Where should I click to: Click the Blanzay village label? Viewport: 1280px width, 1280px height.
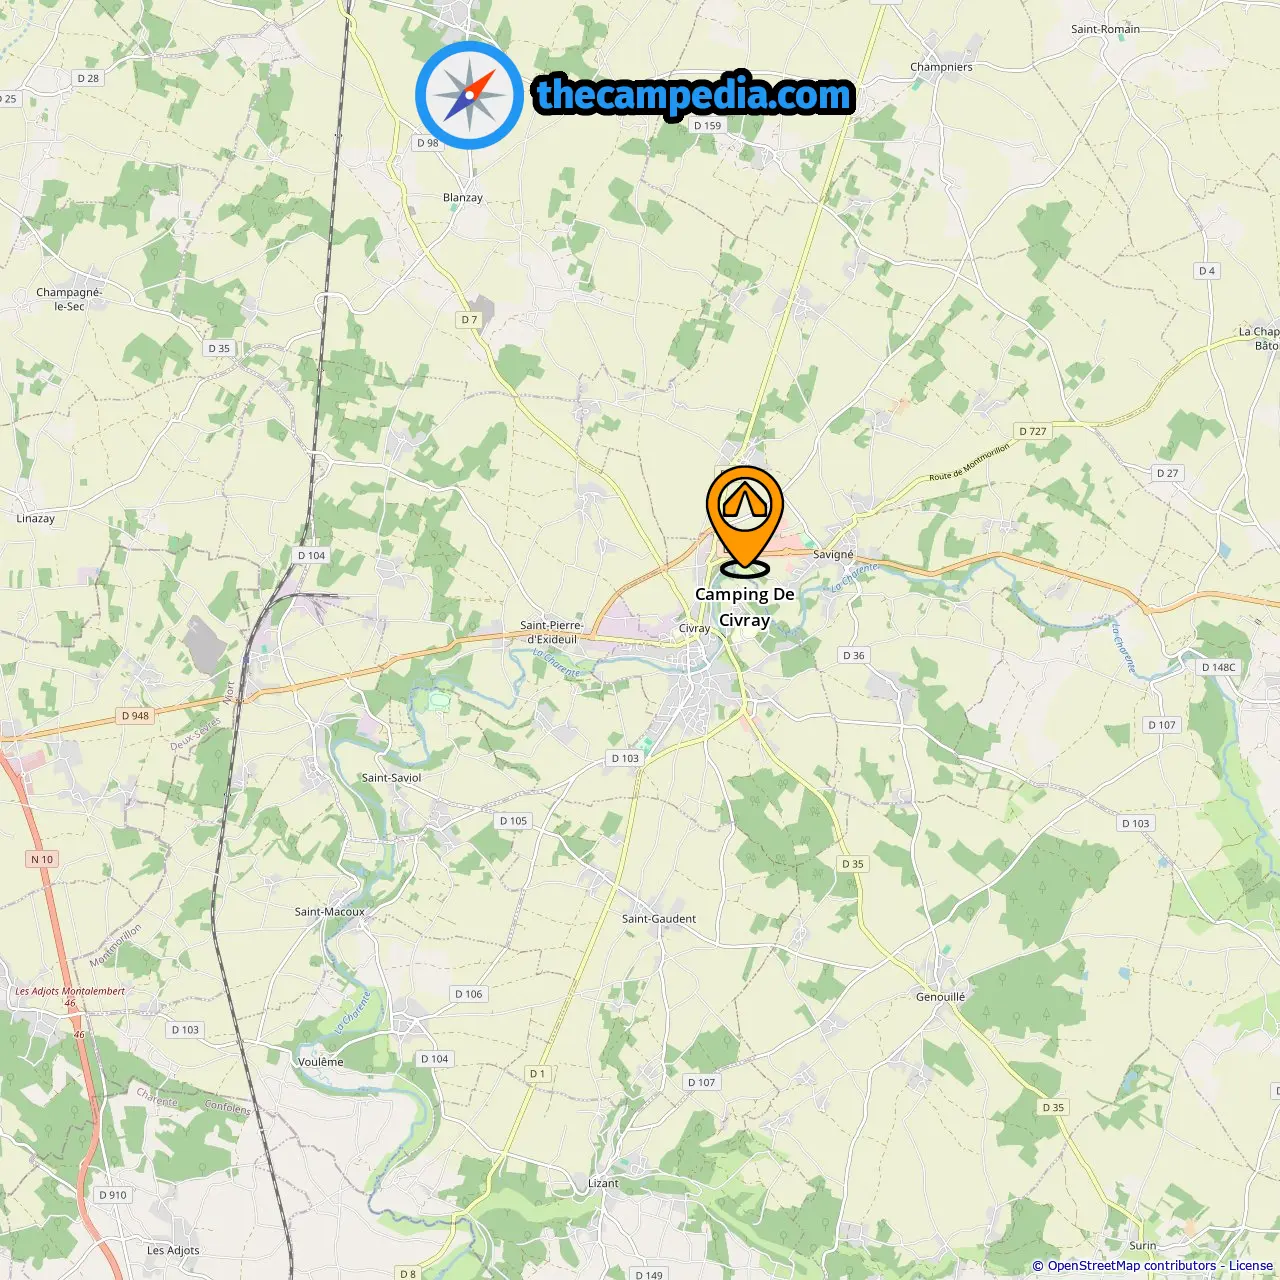[463, 198]
